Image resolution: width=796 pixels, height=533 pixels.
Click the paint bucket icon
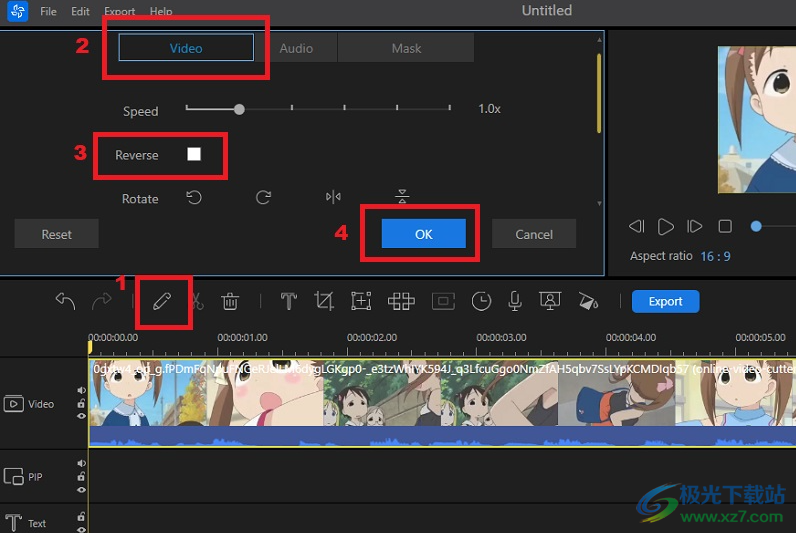click(588, 301)
